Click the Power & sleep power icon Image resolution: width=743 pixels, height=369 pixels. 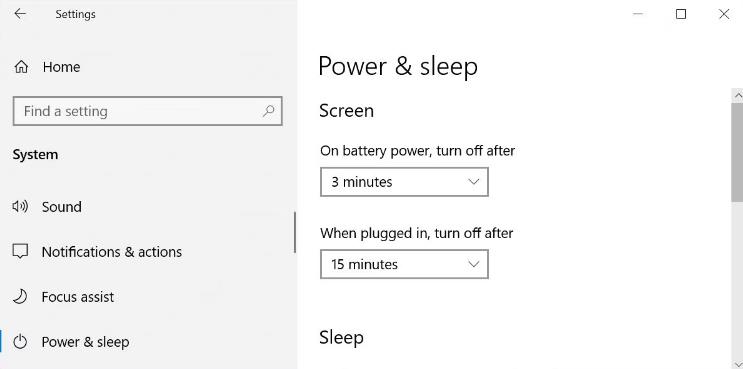click(x=20, y=342)
